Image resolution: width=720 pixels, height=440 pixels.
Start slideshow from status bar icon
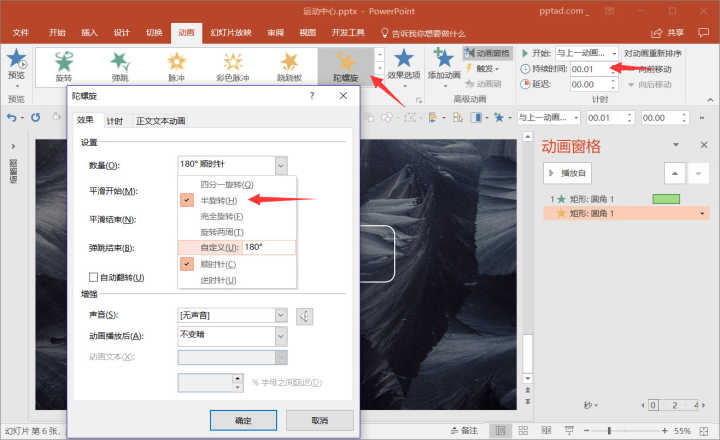coord(569,430)
